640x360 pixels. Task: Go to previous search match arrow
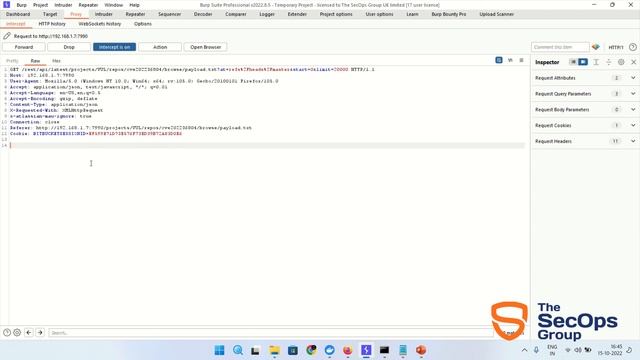[x=29, y=333]
